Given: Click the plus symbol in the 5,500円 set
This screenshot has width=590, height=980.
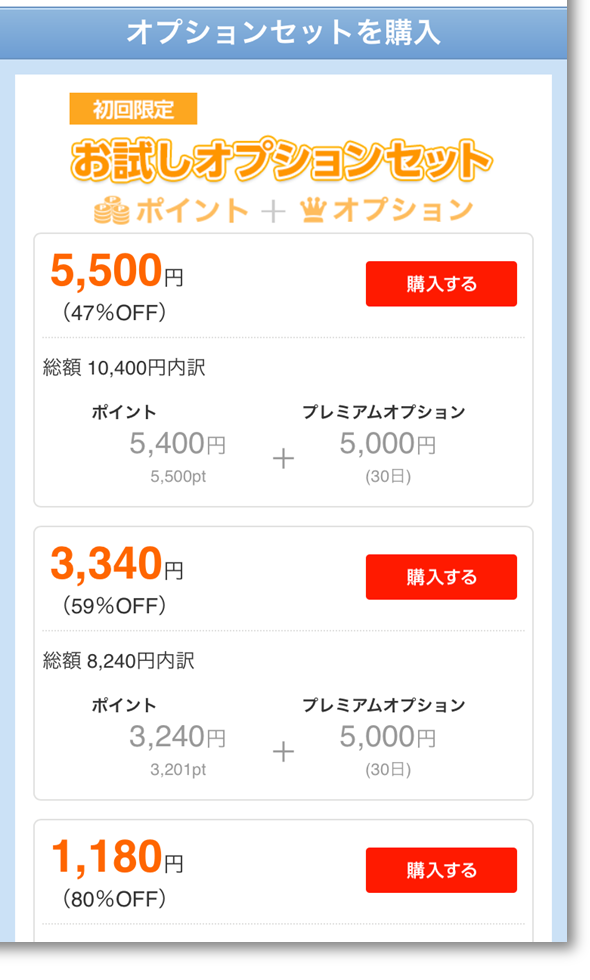Looking at the screenshot, I should 283,458.
